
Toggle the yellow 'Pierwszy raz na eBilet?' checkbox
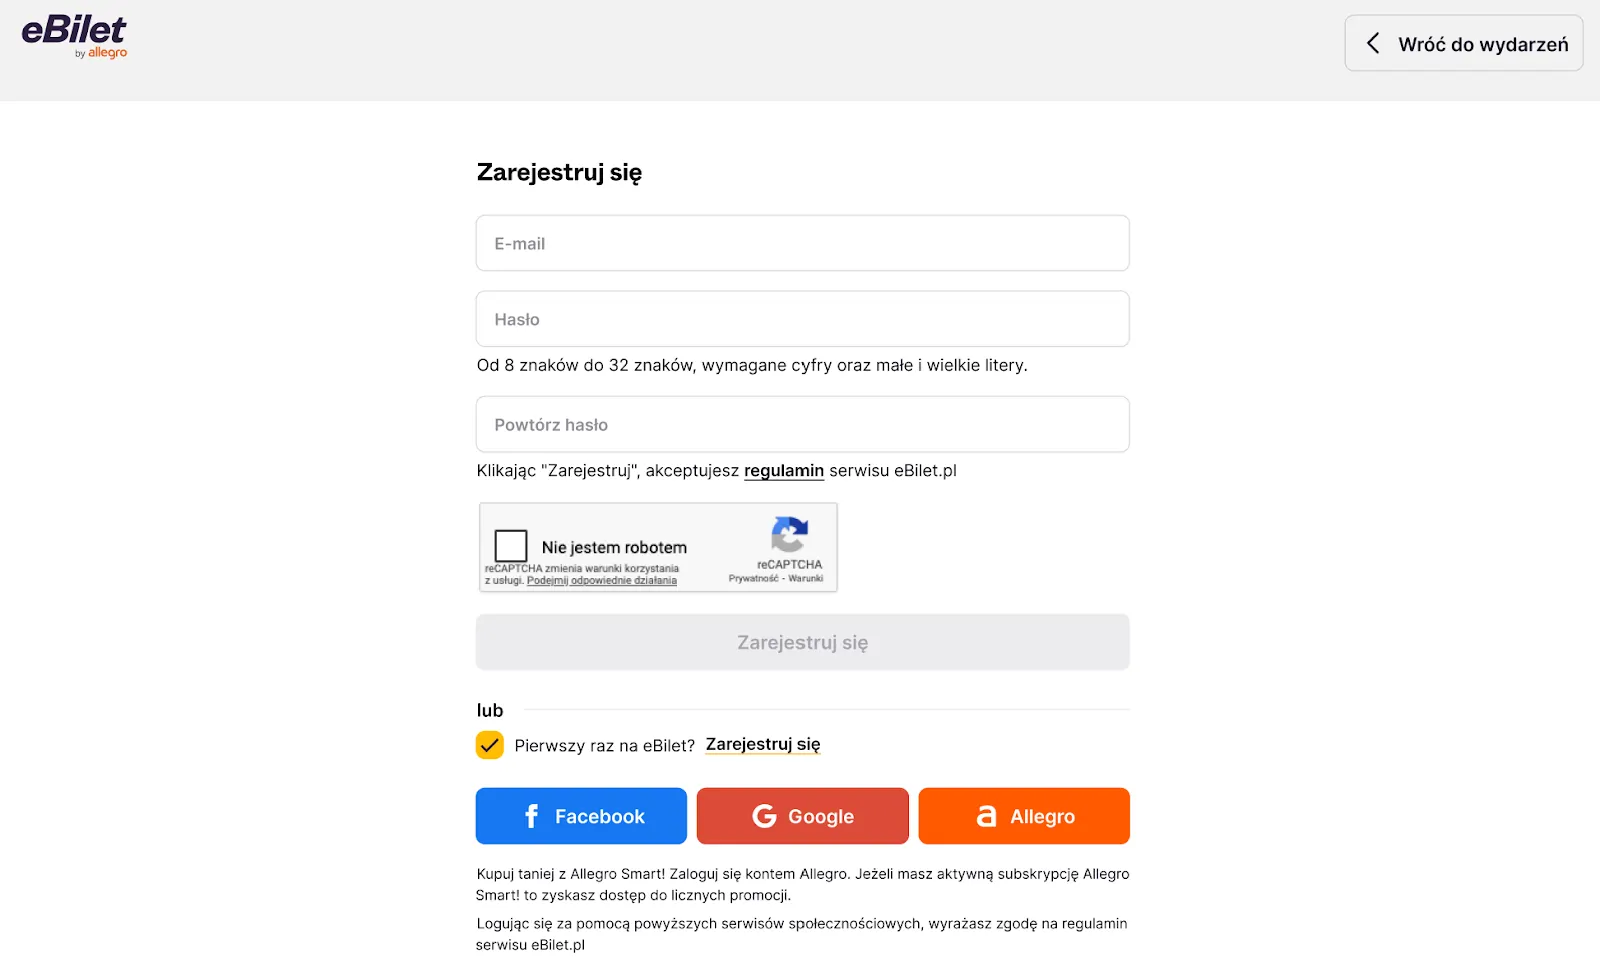(x=490, y=745)
